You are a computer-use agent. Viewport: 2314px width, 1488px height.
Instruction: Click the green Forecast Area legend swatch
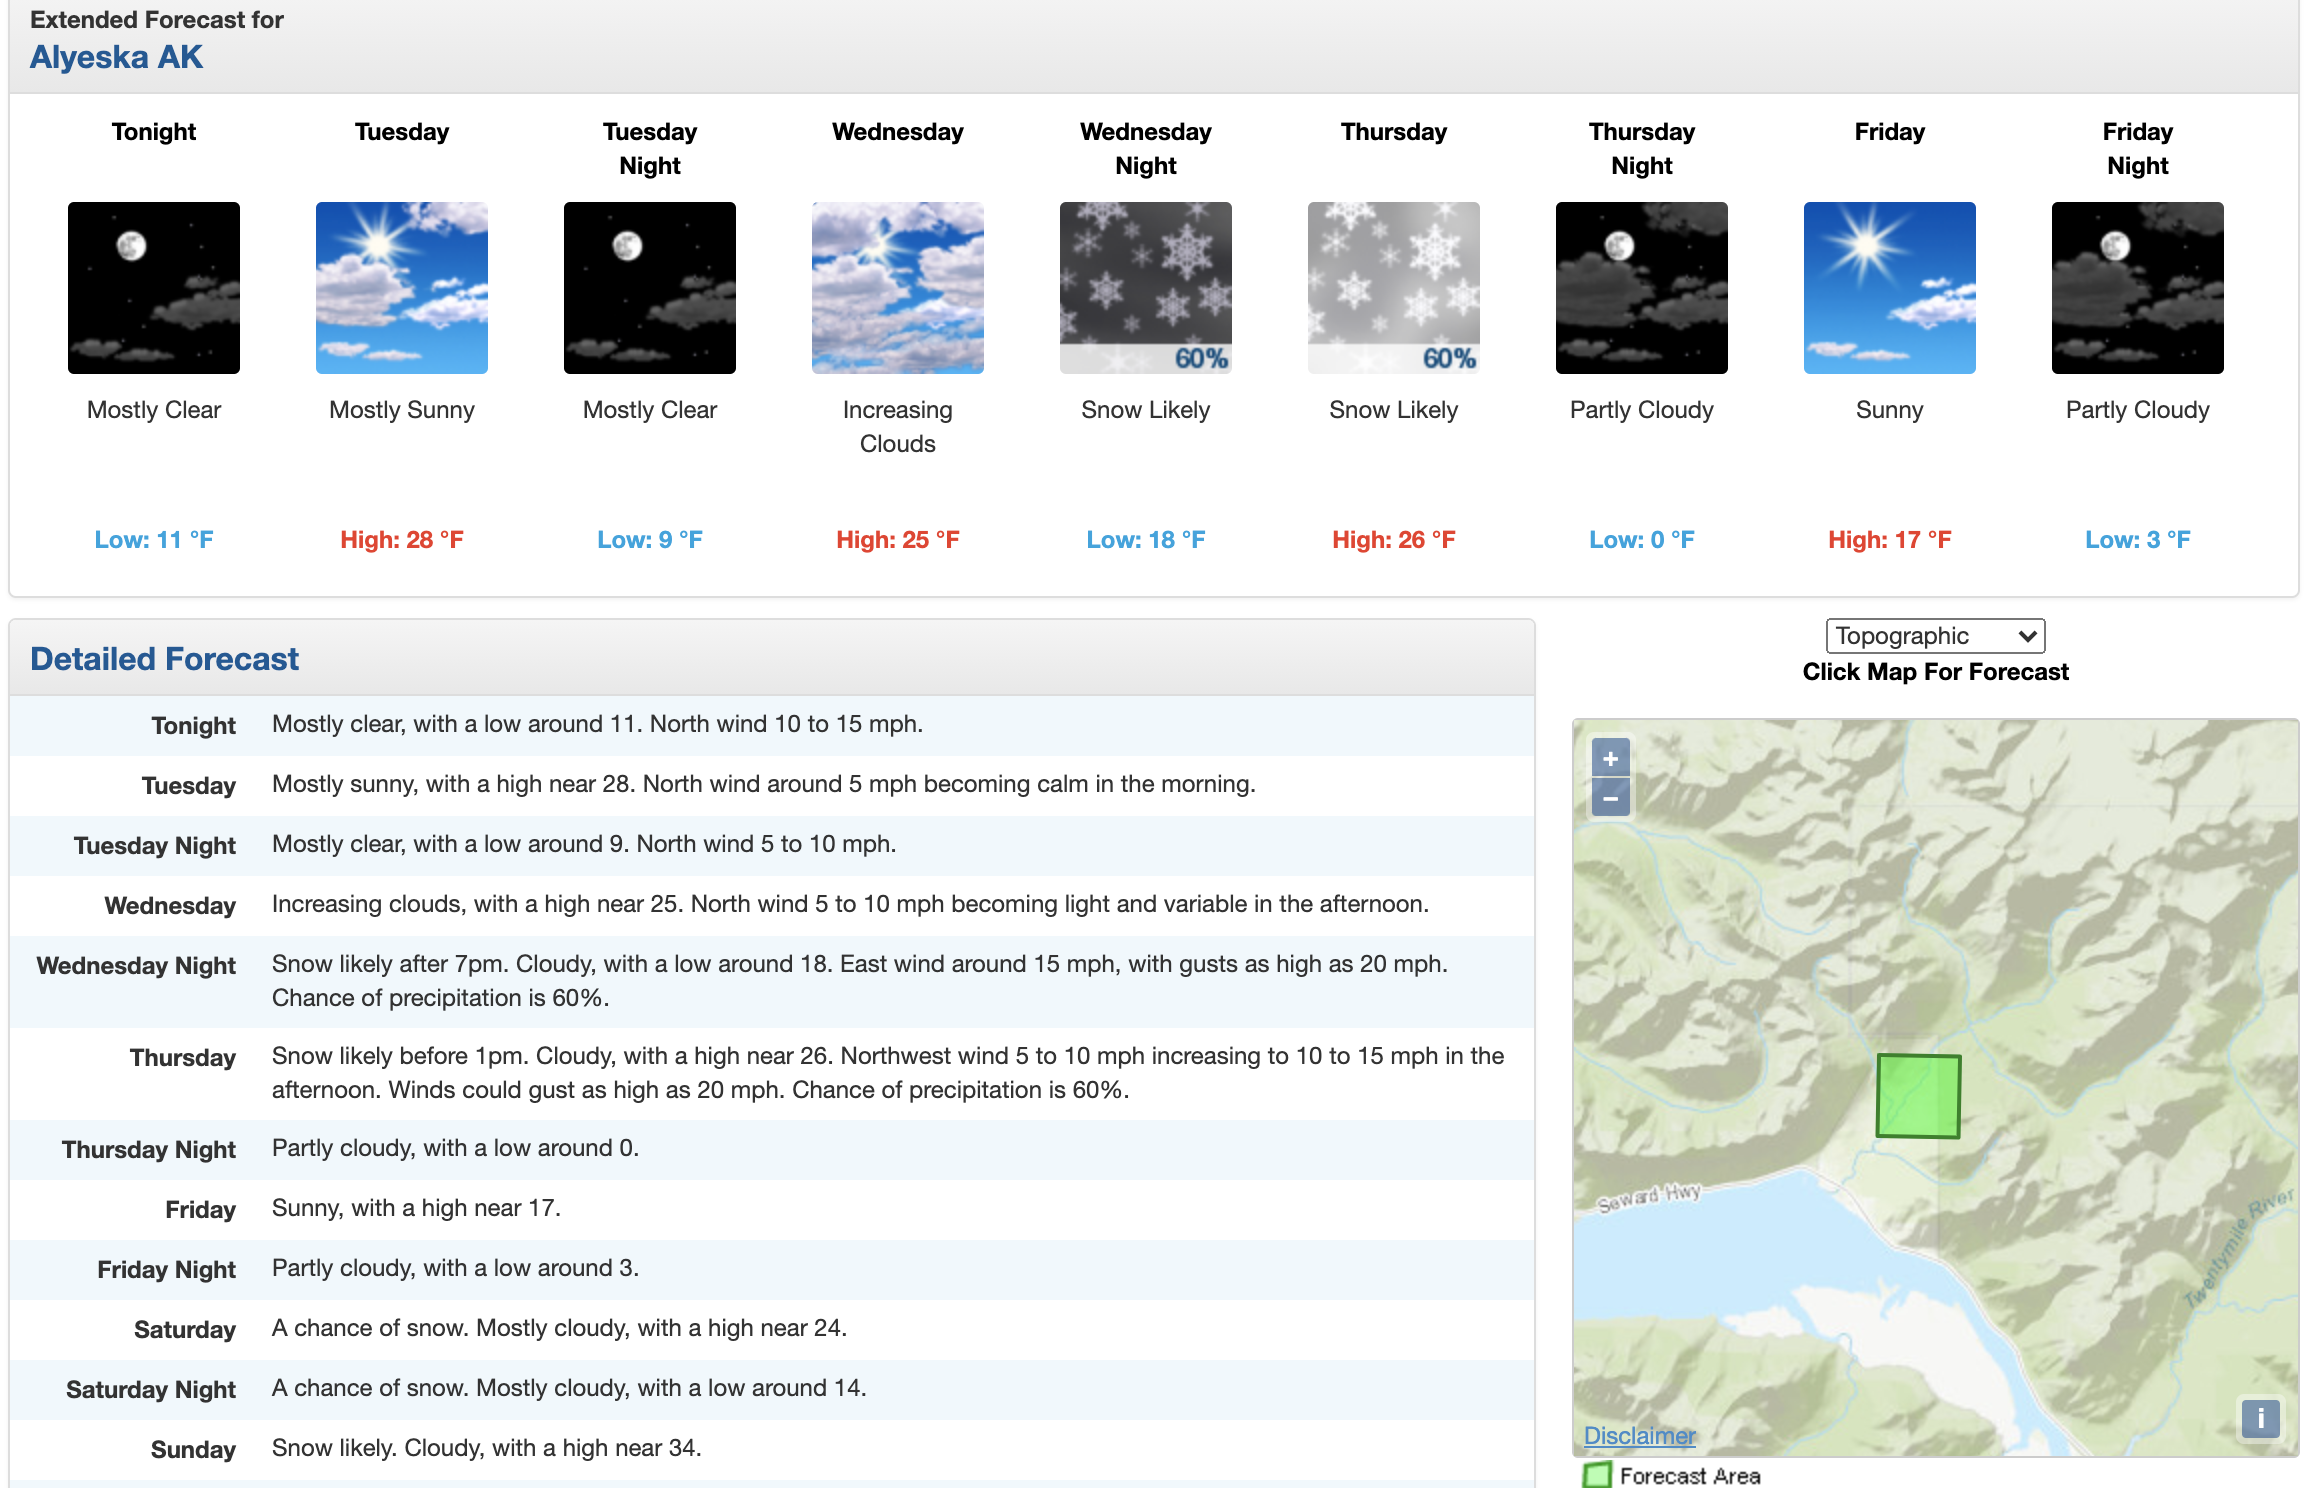[1598, 1475]
